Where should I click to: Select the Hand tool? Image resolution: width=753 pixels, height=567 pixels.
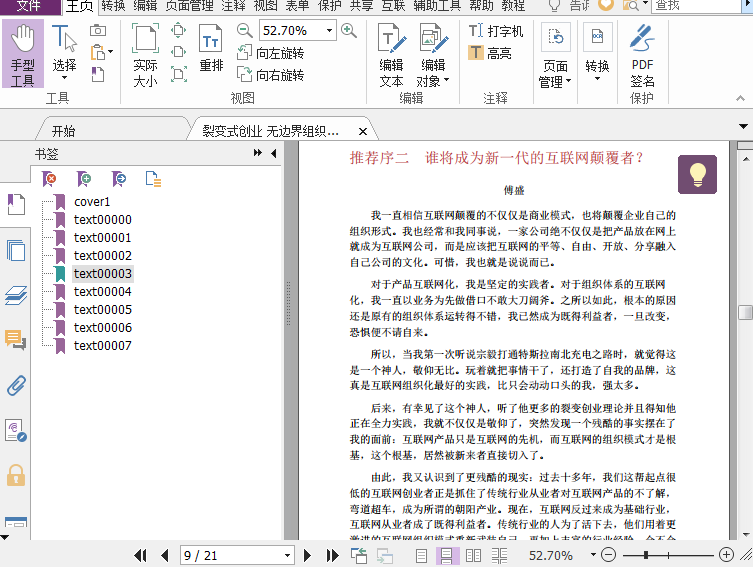[23, 54]
